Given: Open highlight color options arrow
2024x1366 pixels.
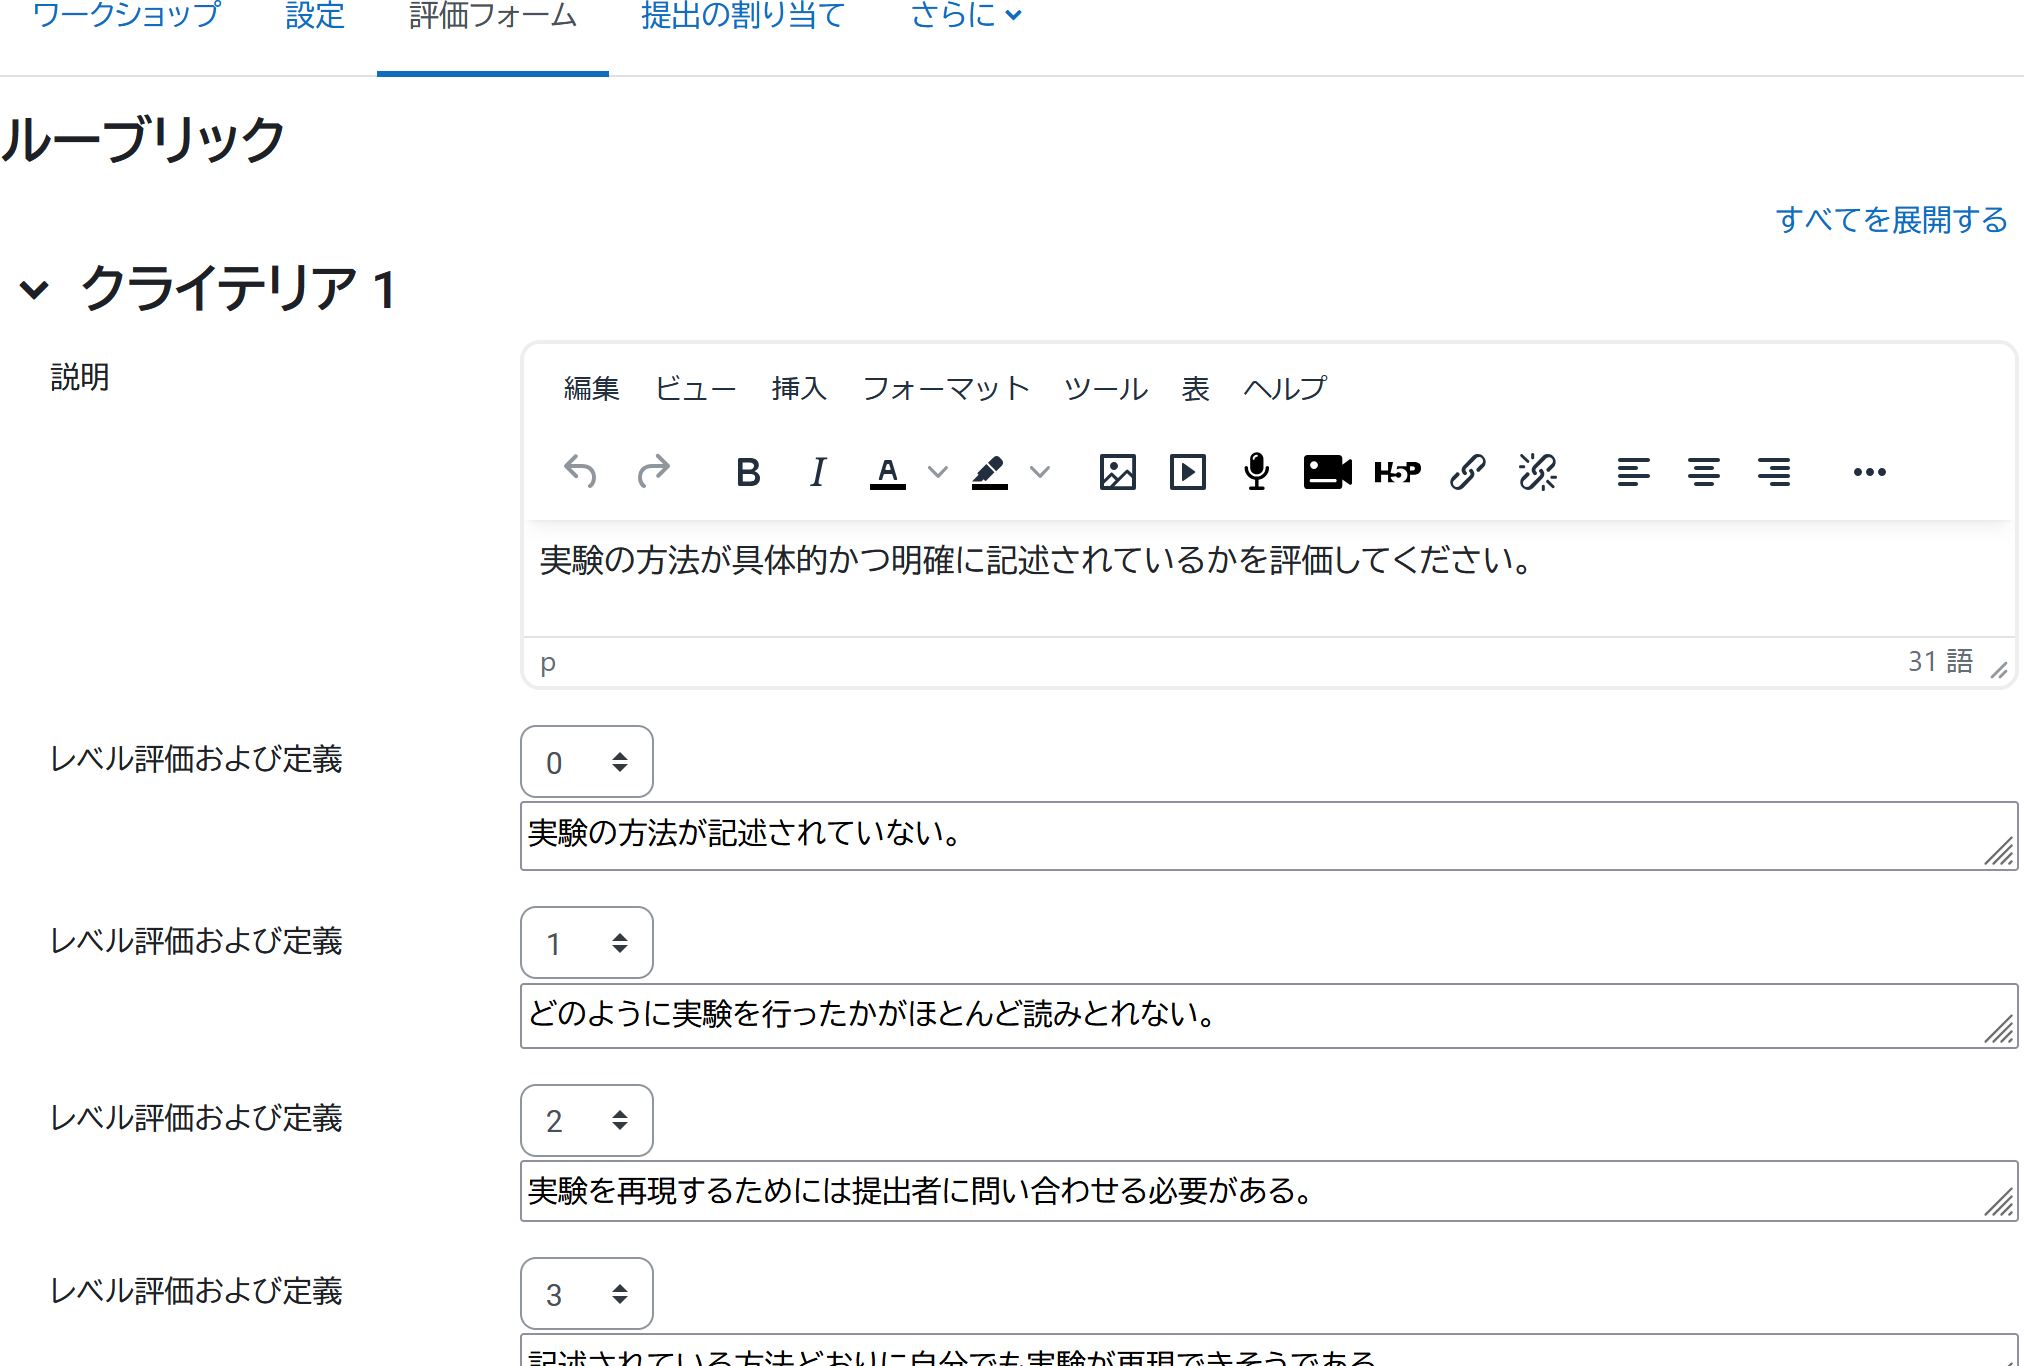Looking at the screenshot, I should pos(1040,471).
